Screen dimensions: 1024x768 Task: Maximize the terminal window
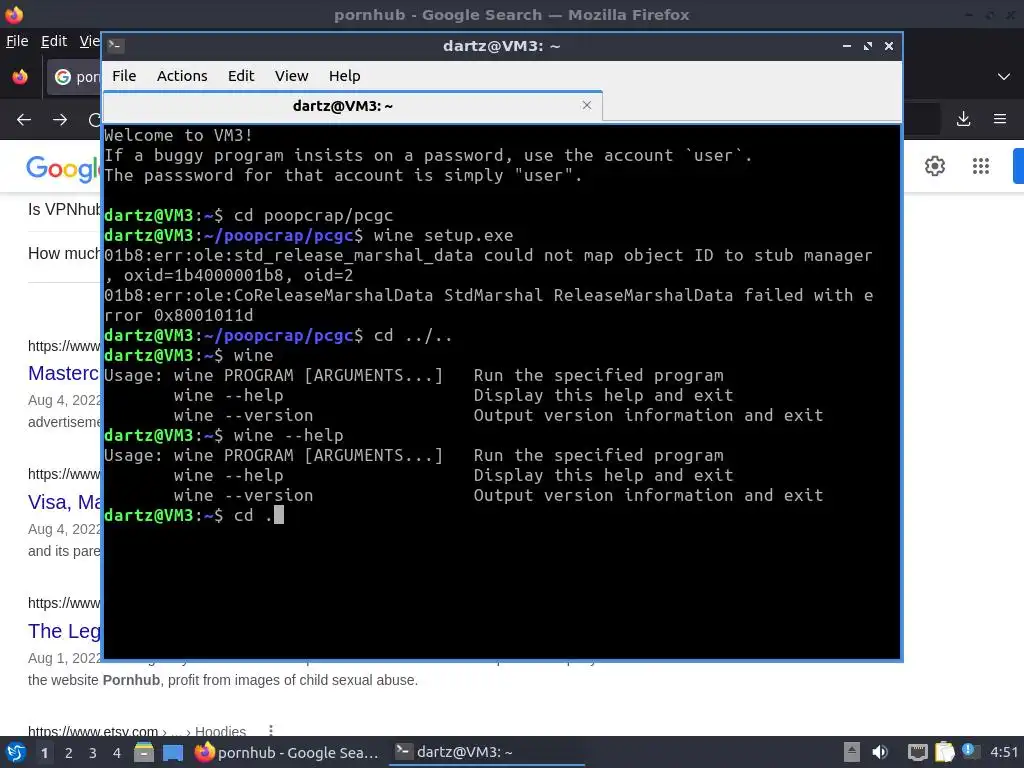click(x=868, y=46)
